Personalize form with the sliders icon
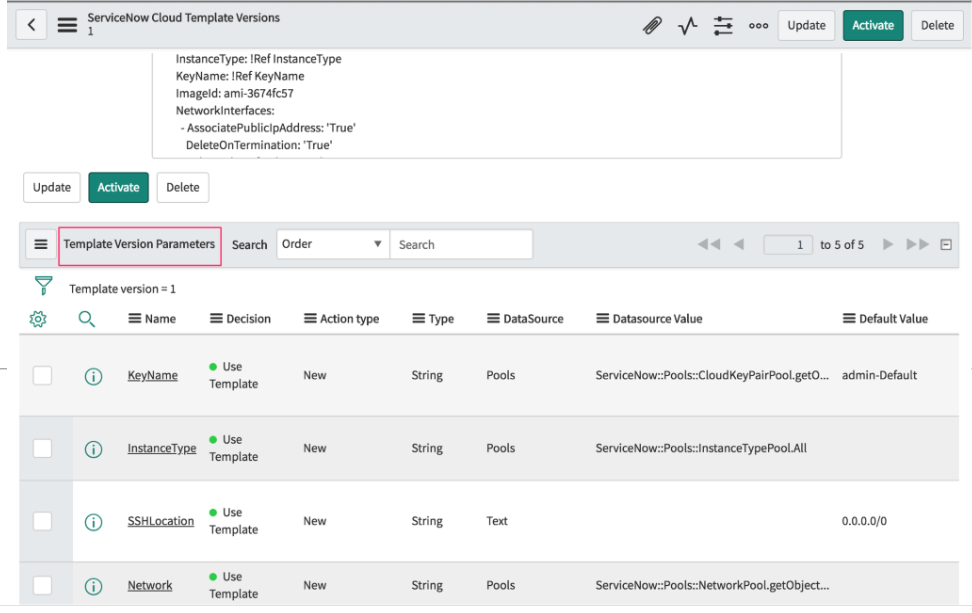Viewport: 972px width, 613px height. pyautogui.click(x=723, y=25)
